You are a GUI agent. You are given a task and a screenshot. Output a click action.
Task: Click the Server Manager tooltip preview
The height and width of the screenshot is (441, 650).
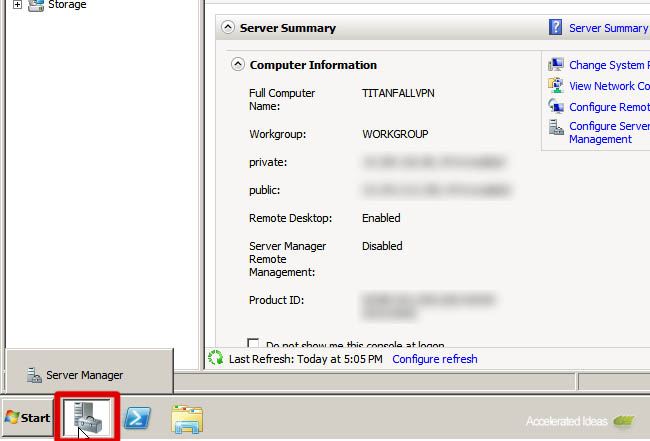89,371
